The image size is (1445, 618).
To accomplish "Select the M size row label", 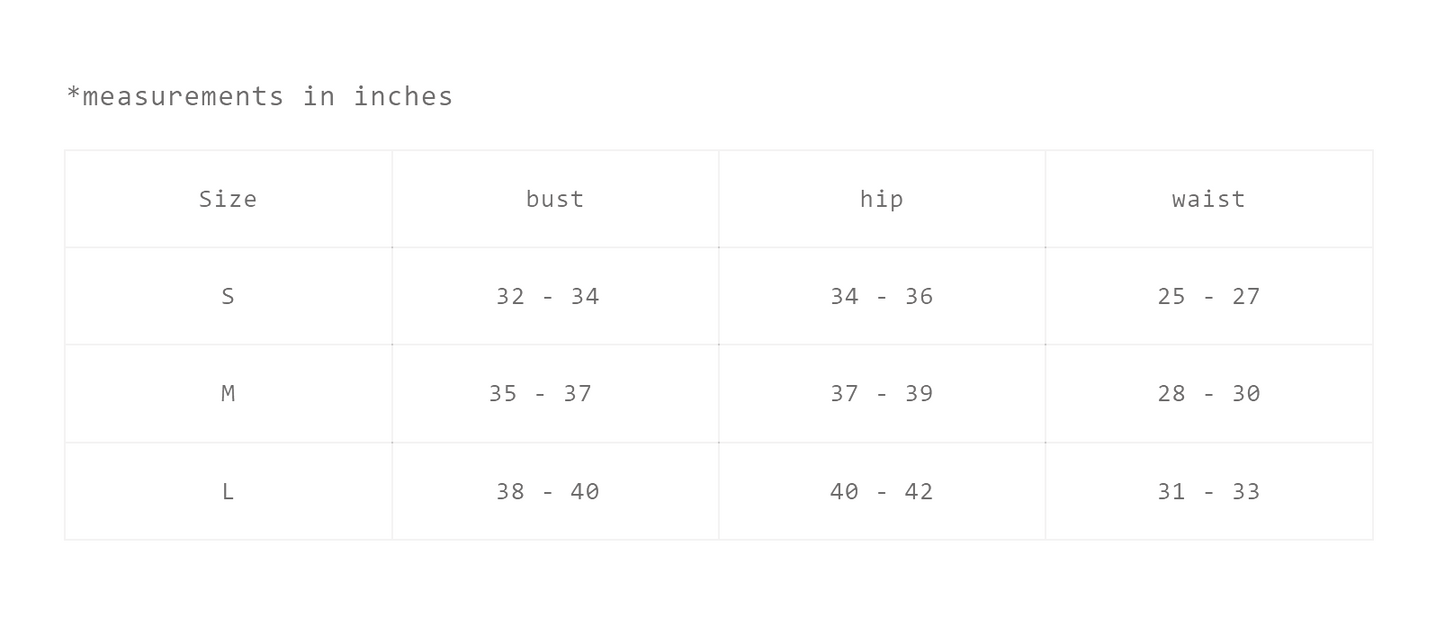I will tap(228, 394).
